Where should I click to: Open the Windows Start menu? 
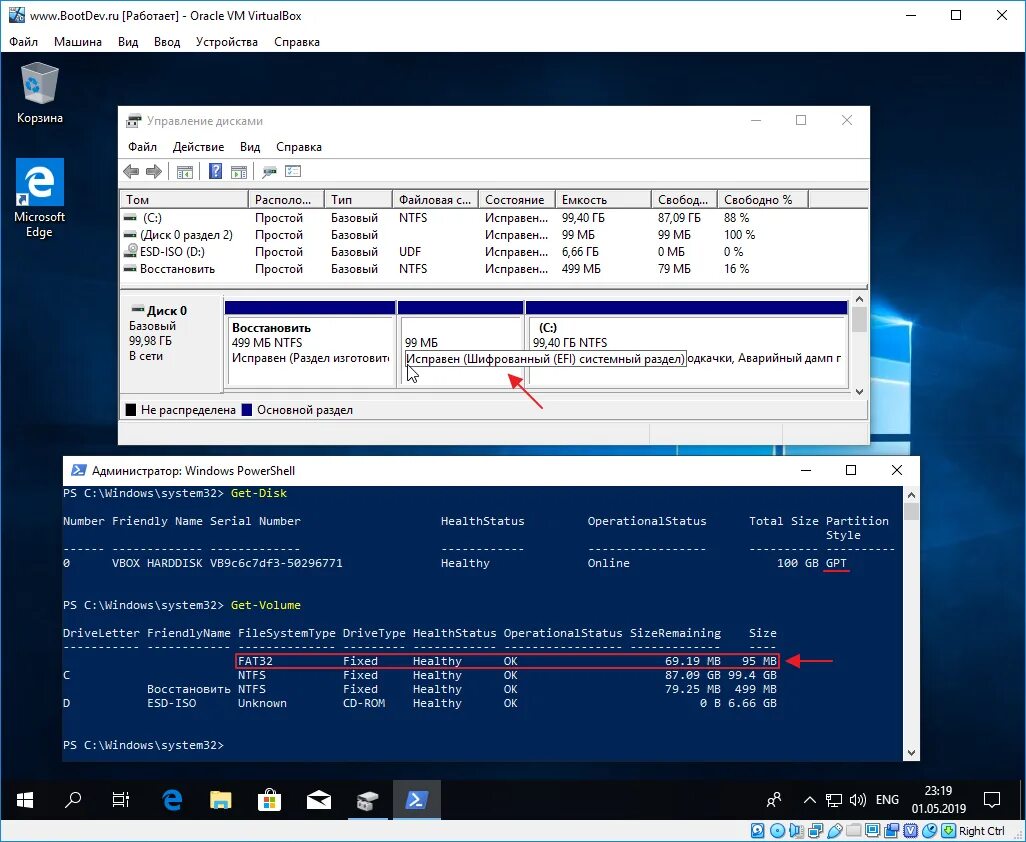pyautogui.click(x=25, y=799)
